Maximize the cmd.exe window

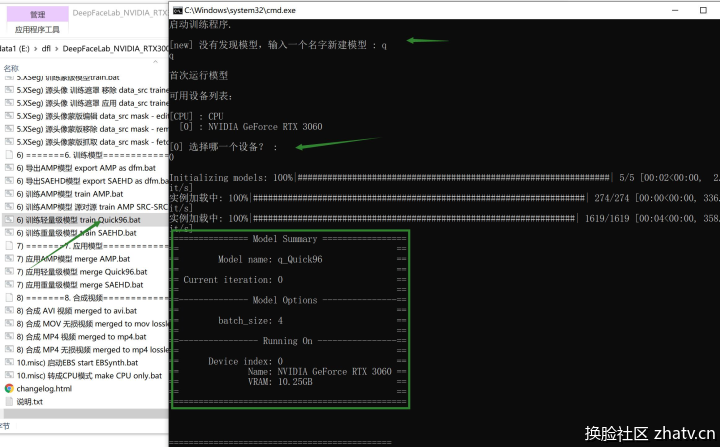click(703, 10)
